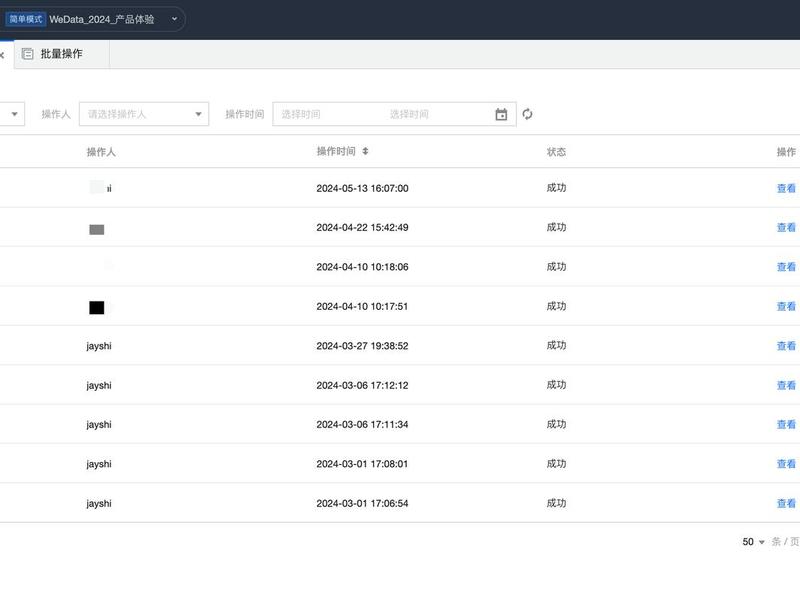
Task: Click 查看 for 2024-03-01 17:06:54
Action: [786, 504]
